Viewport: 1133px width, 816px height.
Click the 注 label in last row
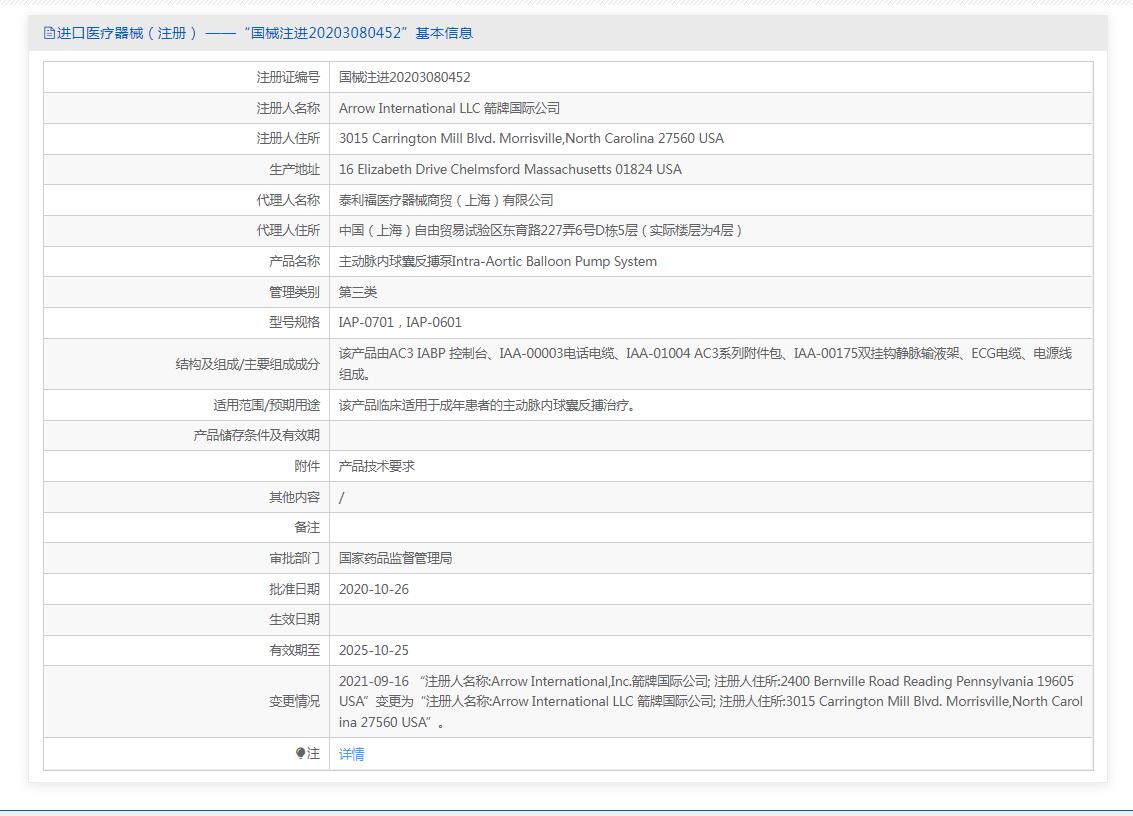[313, 753]
